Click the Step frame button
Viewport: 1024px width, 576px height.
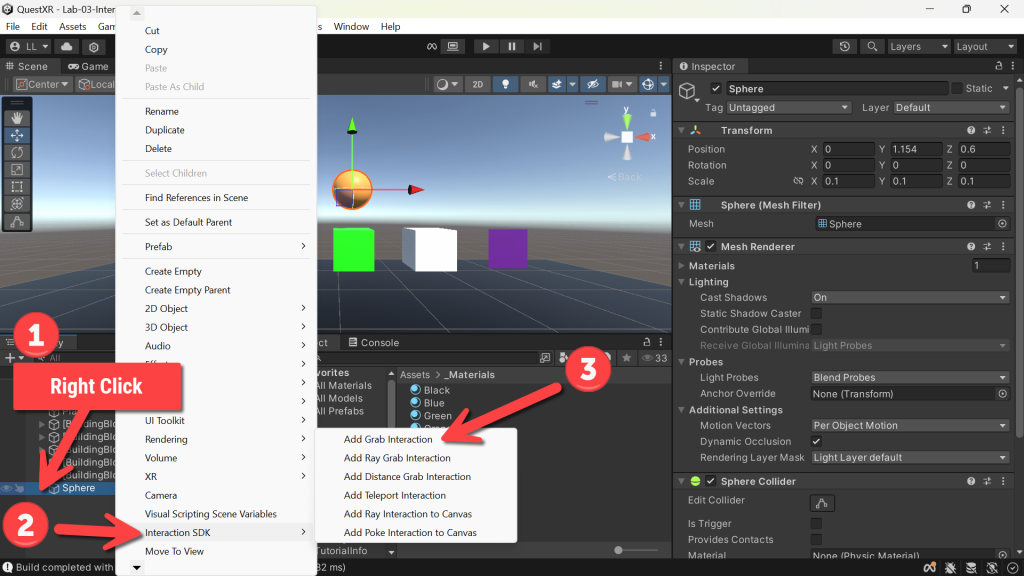(537, 46)
